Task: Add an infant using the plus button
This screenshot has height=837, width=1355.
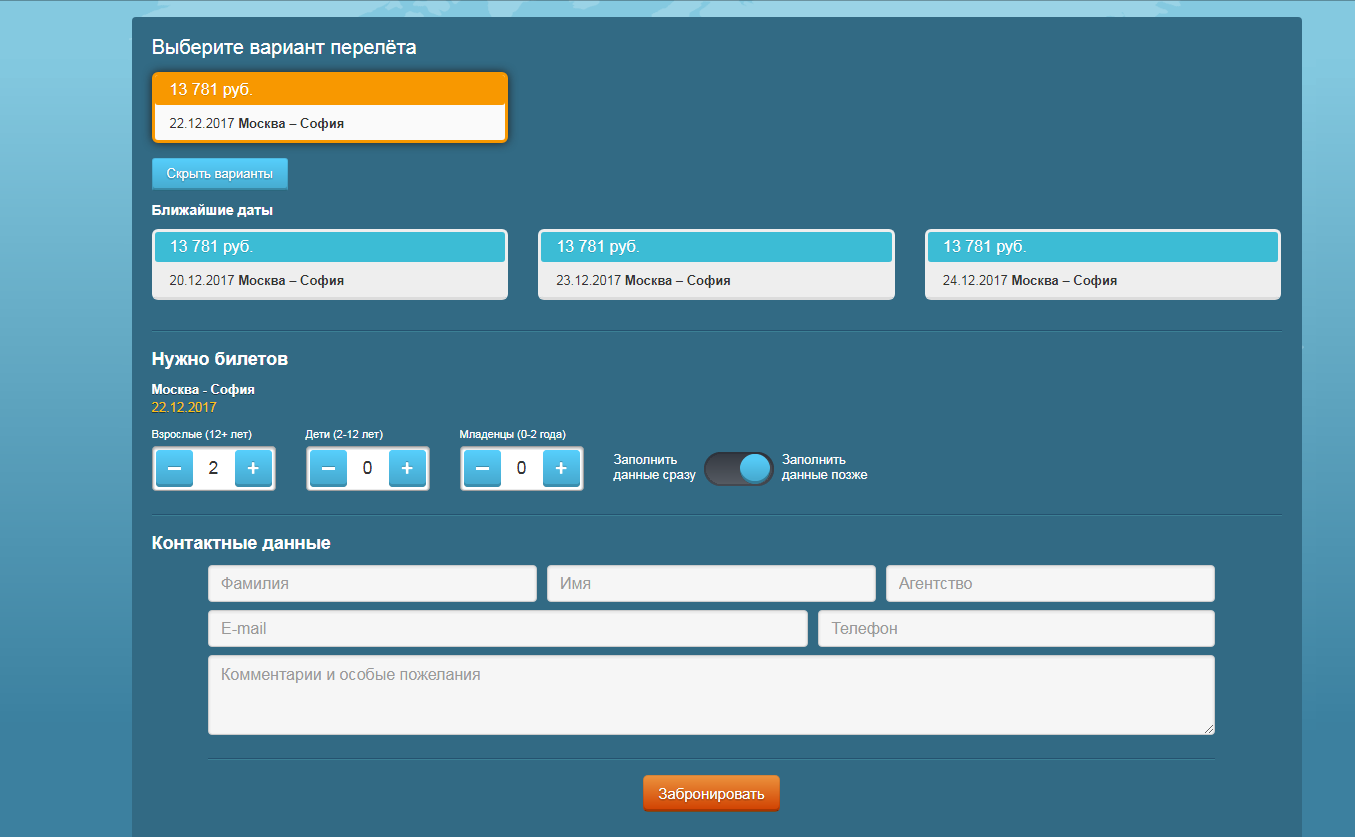Action: pyautogui.click(x=561, y=468)
